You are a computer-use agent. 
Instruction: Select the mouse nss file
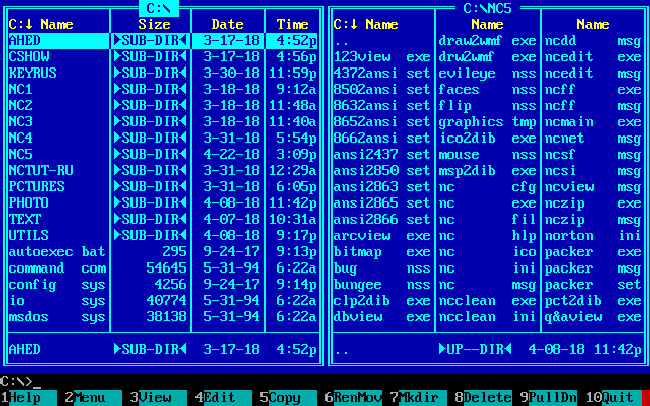(488, 154)
